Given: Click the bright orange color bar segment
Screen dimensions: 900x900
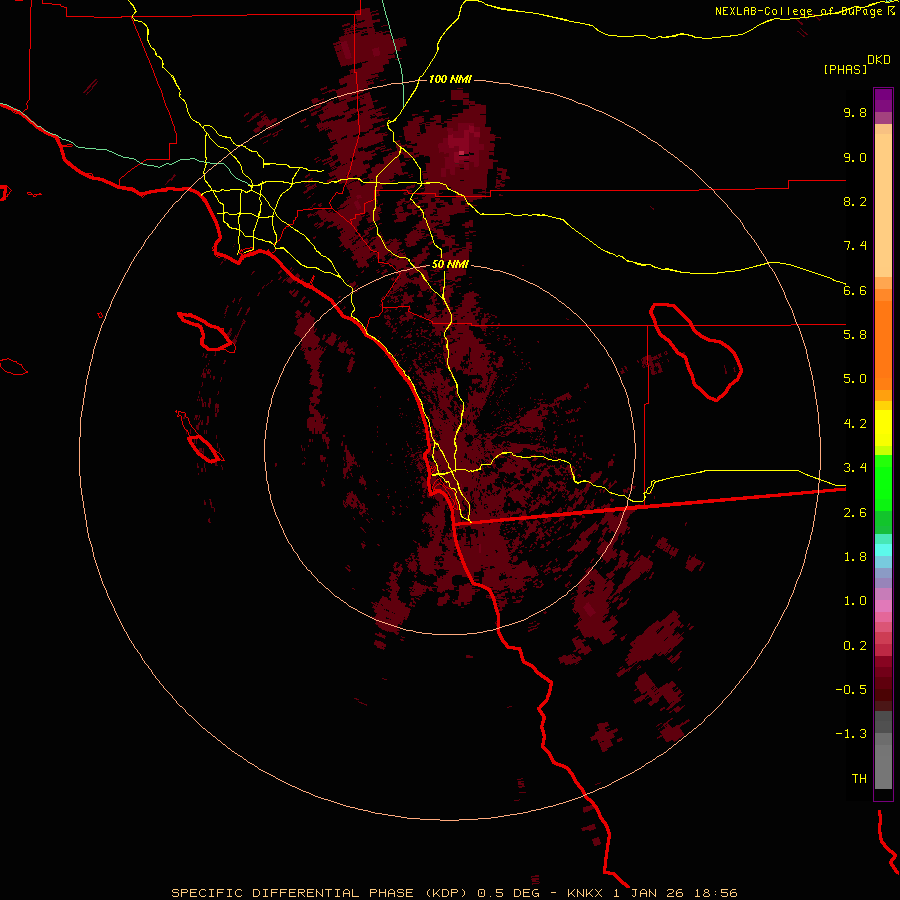Looking at the screenshot, I should coord(883,346).
